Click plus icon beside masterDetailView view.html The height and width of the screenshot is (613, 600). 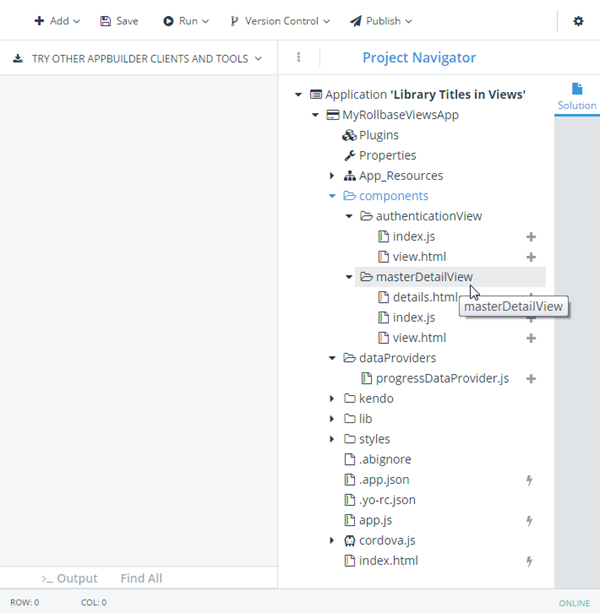pos(531,338)
